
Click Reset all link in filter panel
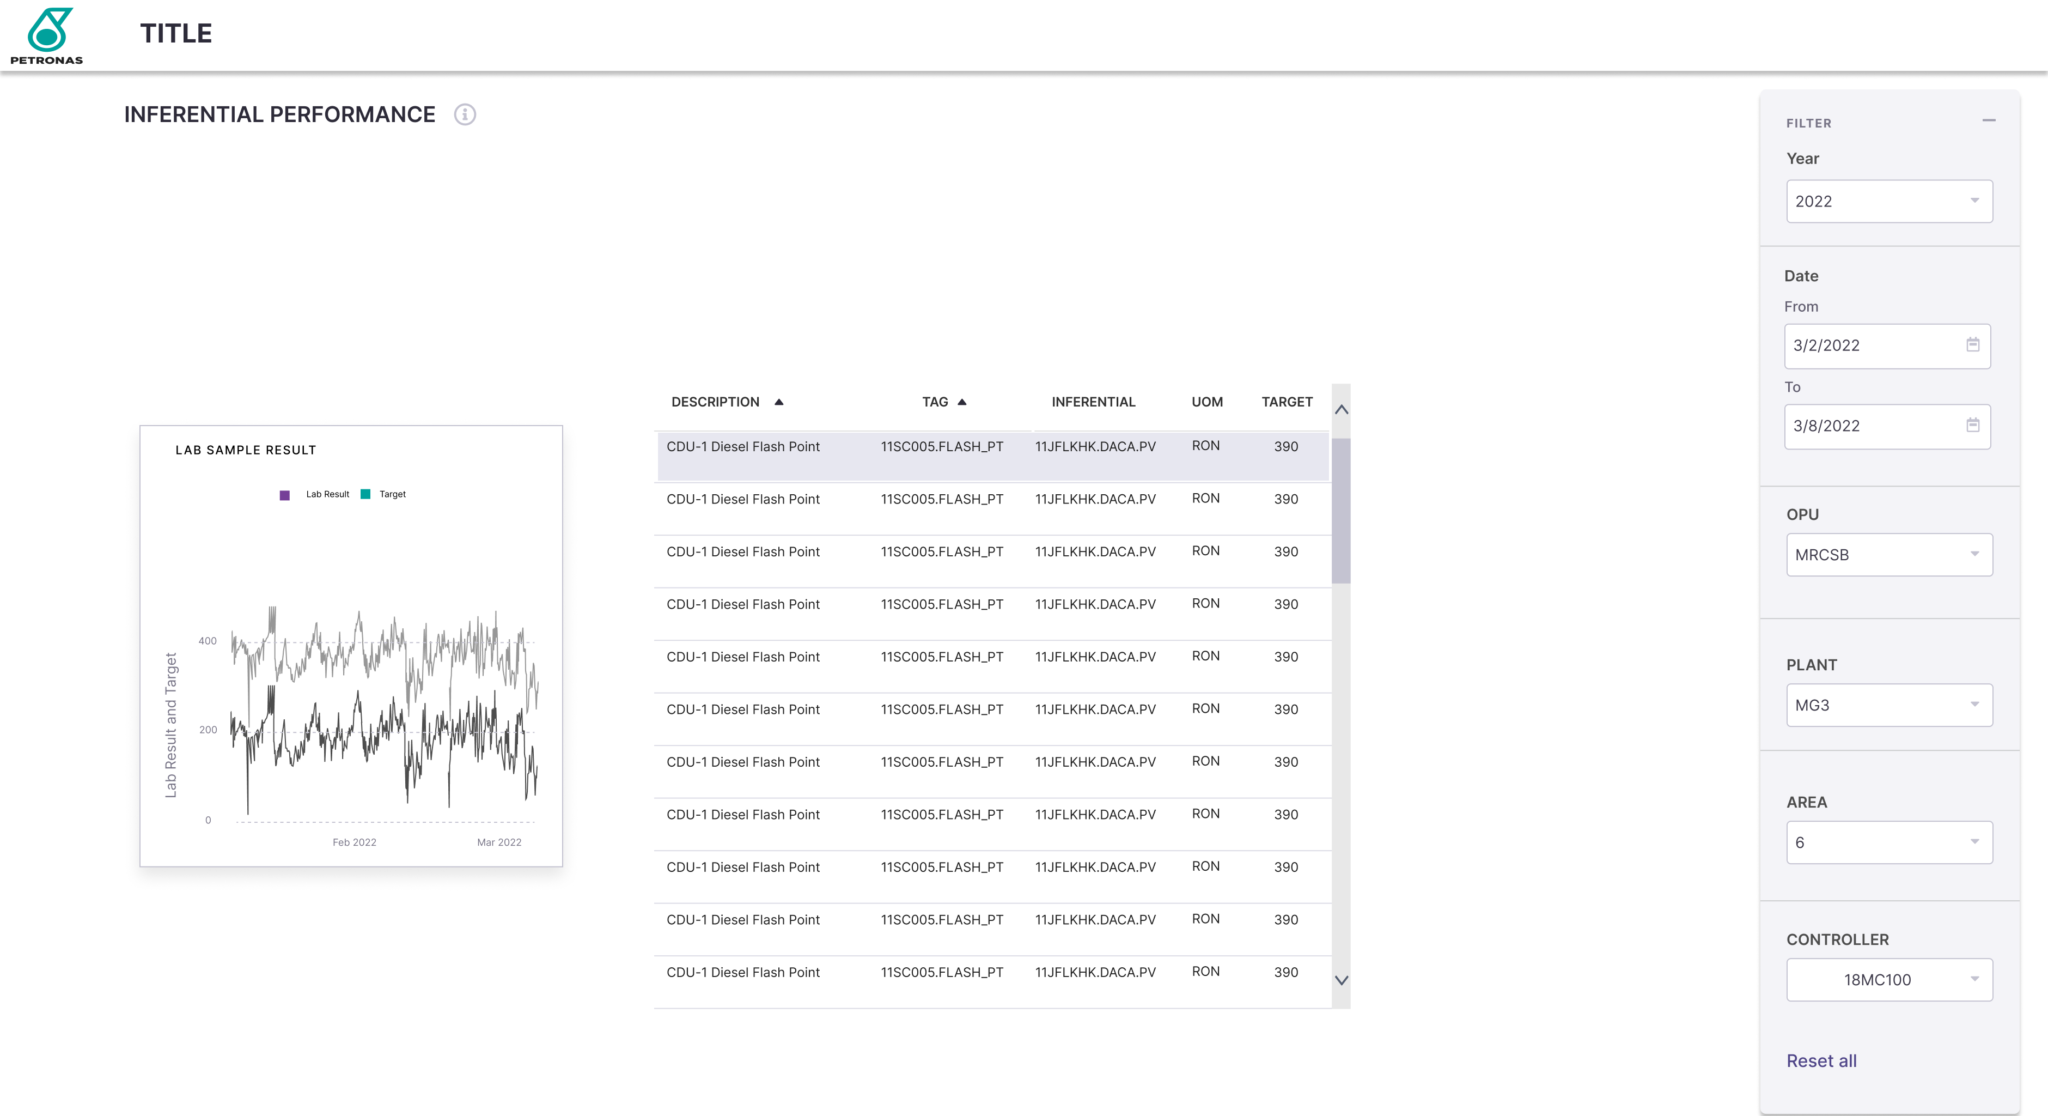click(x=1820, y=1060)
